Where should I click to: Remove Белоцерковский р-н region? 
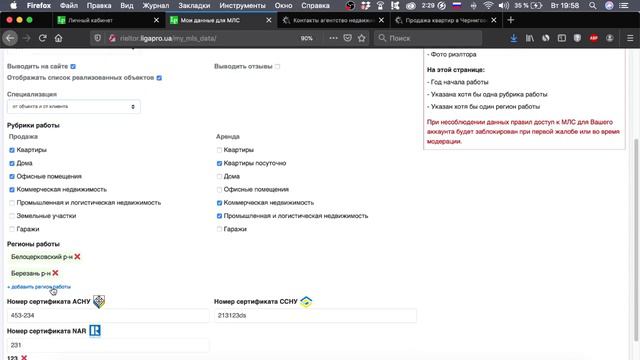coord(77,257)
